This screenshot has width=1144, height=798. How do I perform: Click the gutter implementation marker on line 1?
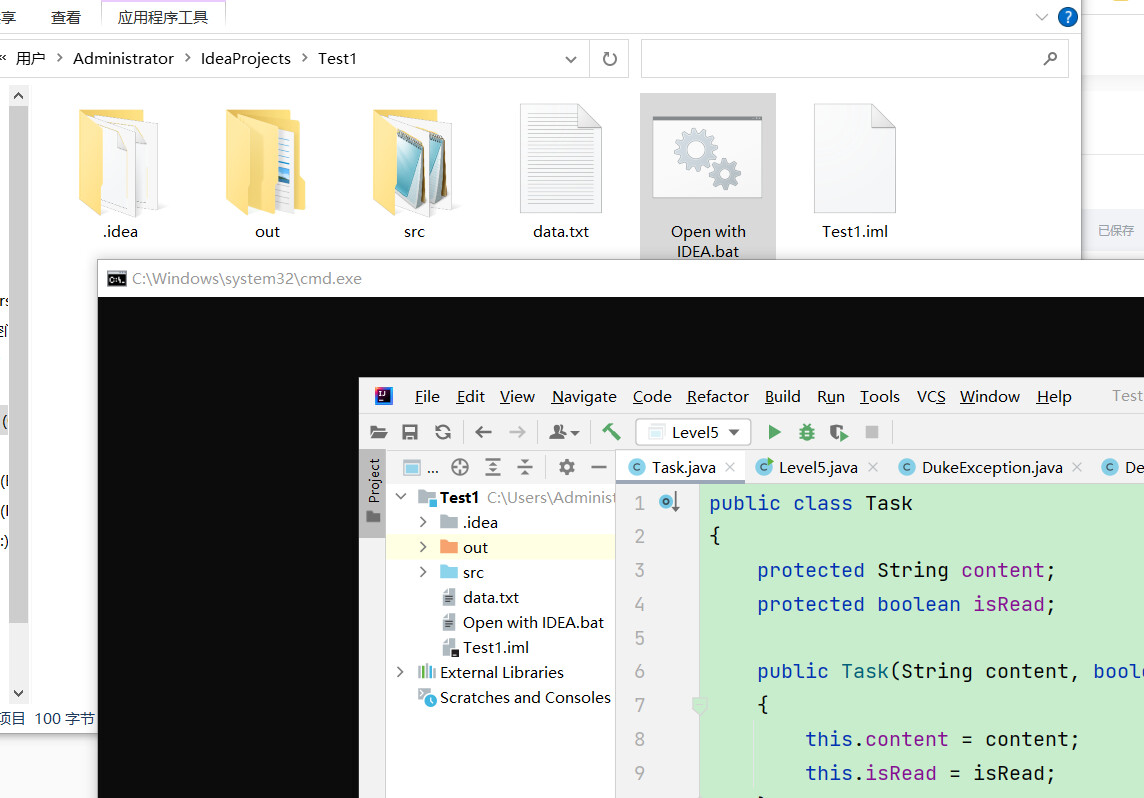point(669,502)
